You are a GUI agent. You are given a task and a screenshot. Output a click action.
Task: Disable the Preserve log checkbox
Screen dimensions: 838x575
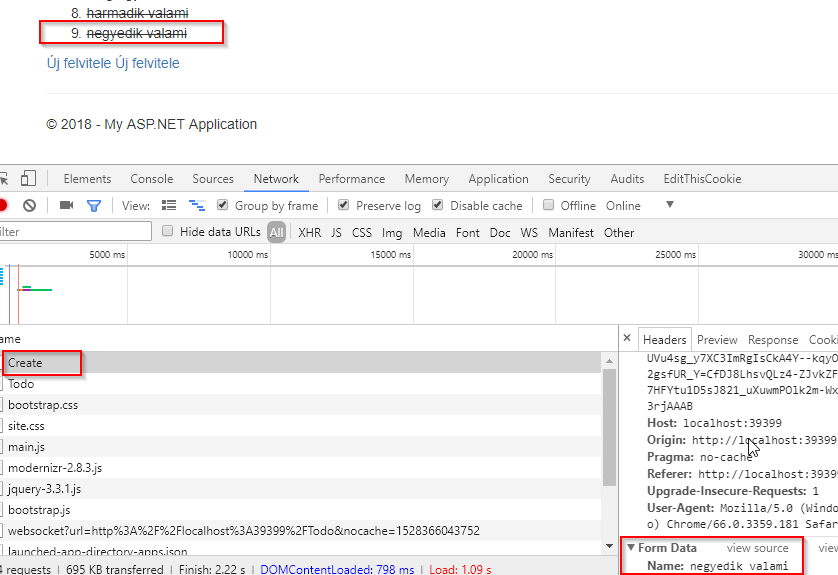[344, 206]
